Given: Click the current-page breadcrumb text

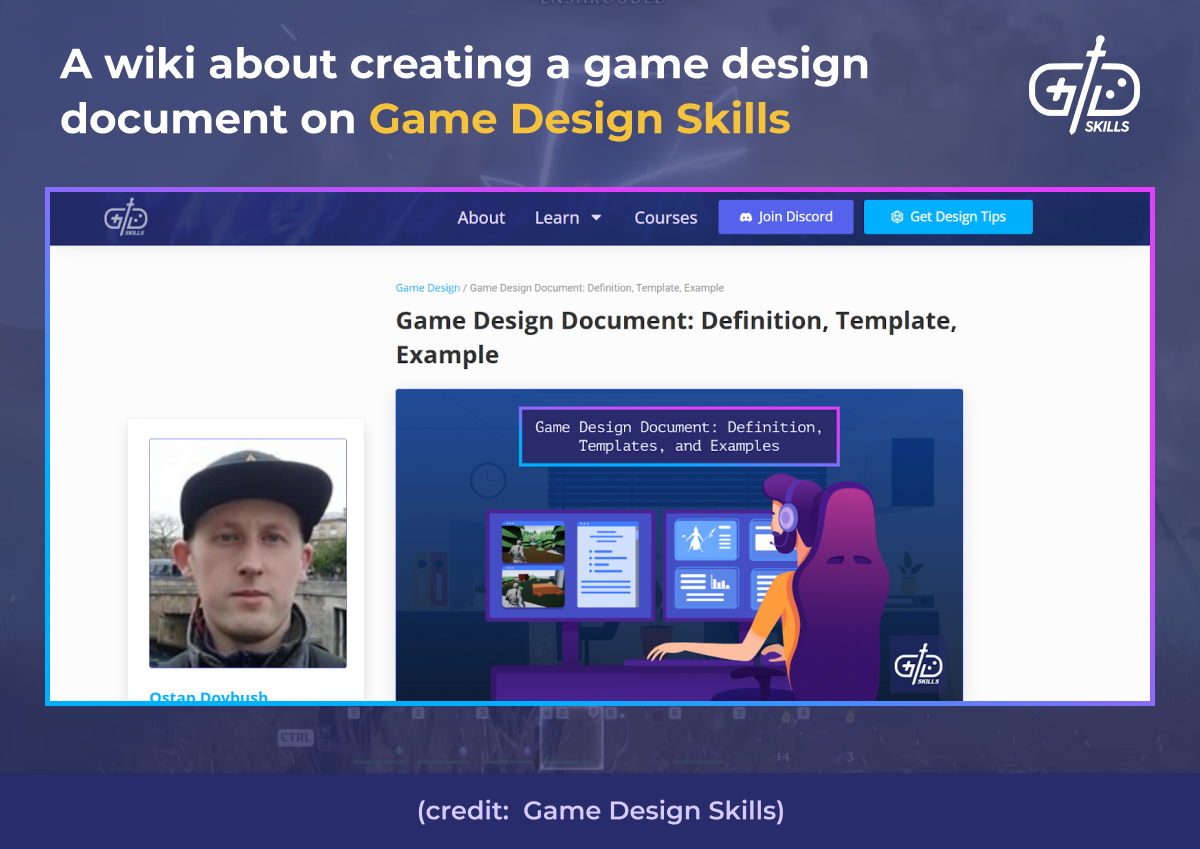Looking at the screenshot, I should click(597, 288).
